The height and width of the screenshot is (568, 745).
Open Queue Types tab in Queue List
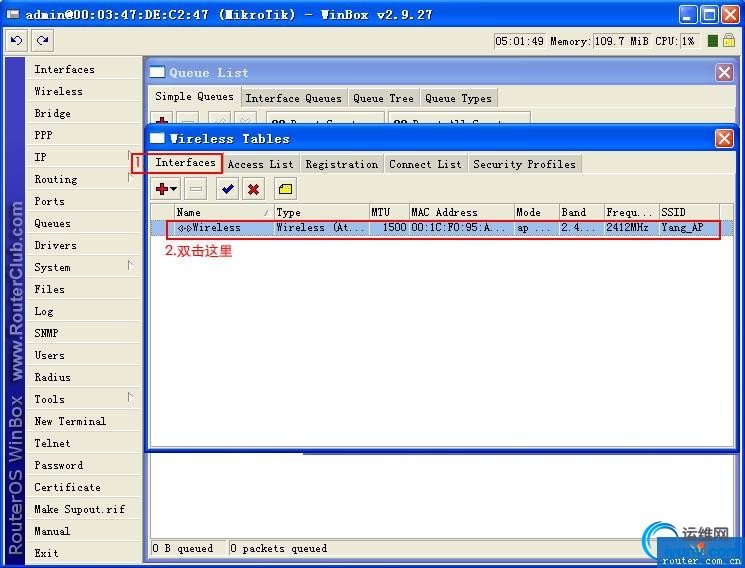[458, 98]
